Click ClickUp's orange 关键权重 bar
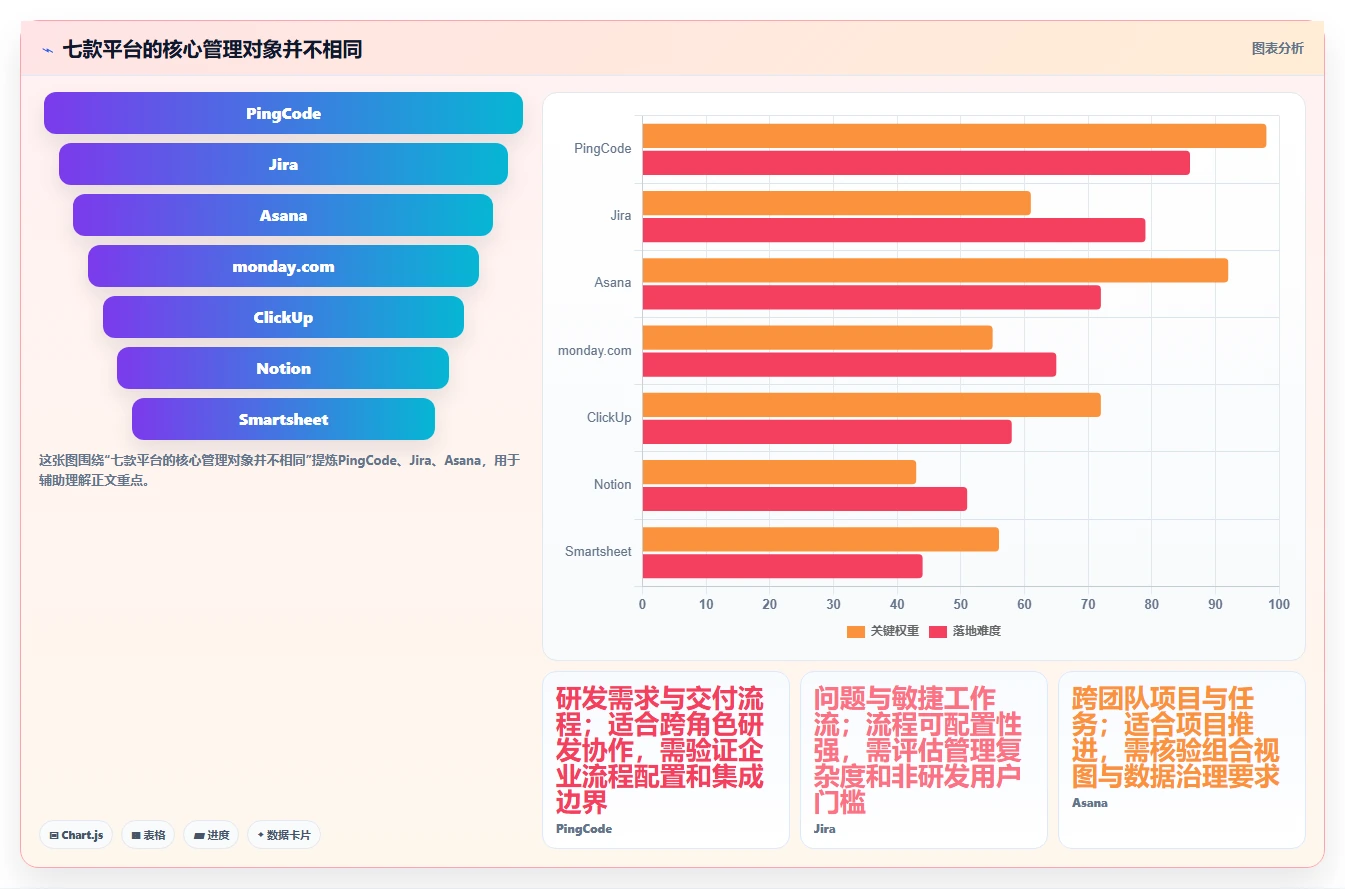Viewport: 1345px width, 889px height. pyautogui.click(x=871, y=404)
